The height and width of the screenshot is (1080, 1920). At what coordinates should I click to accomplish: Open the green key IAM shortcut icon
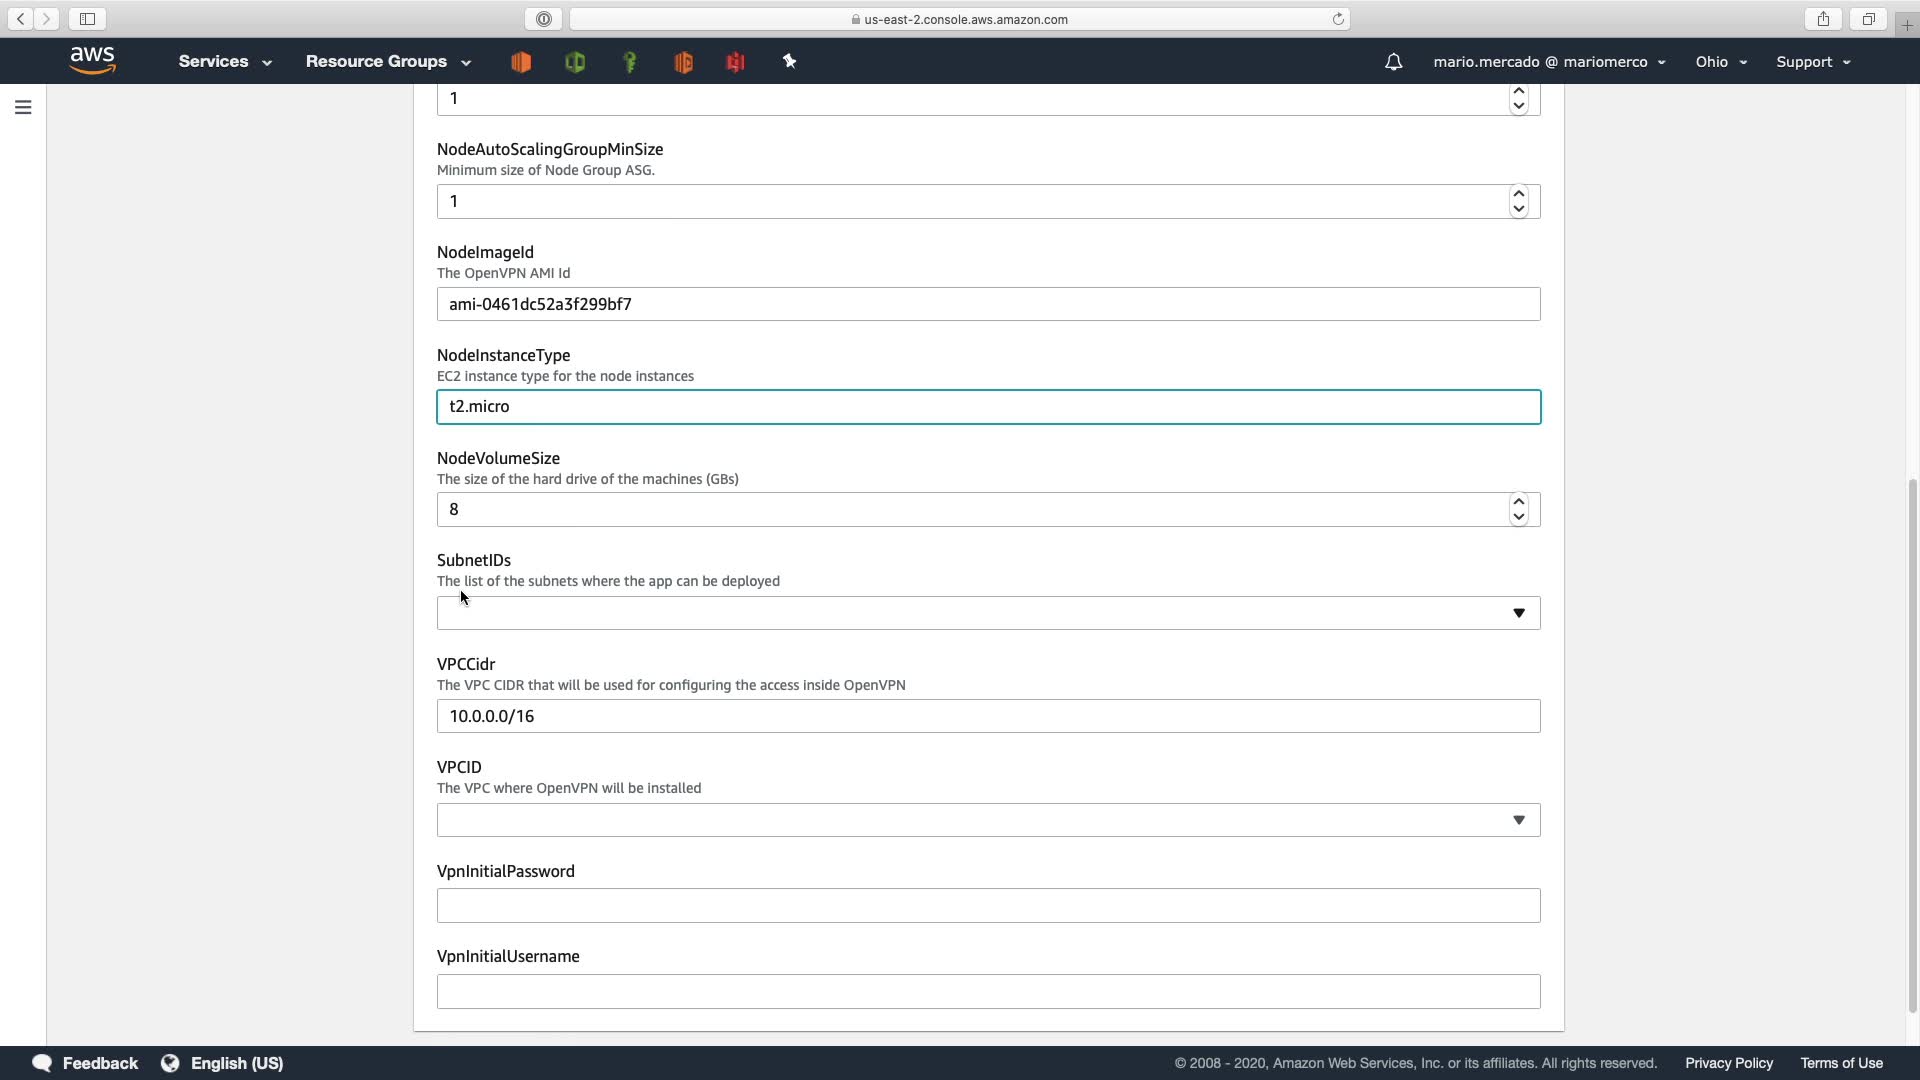point(630,62)
